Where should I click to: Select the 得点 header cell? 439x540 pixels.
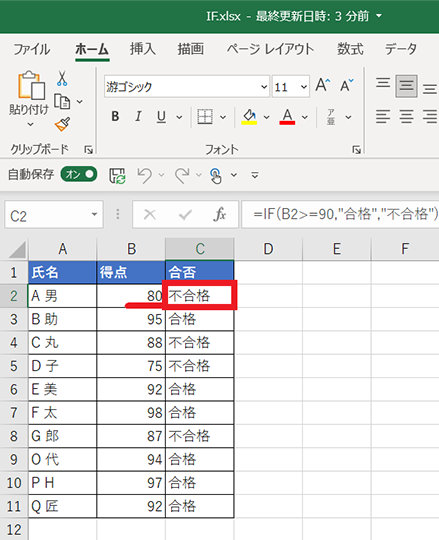131,272
